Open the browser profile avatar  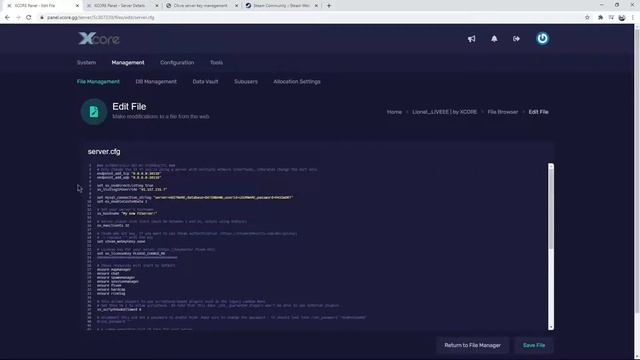pyautogui.click(x=622, y=18)
